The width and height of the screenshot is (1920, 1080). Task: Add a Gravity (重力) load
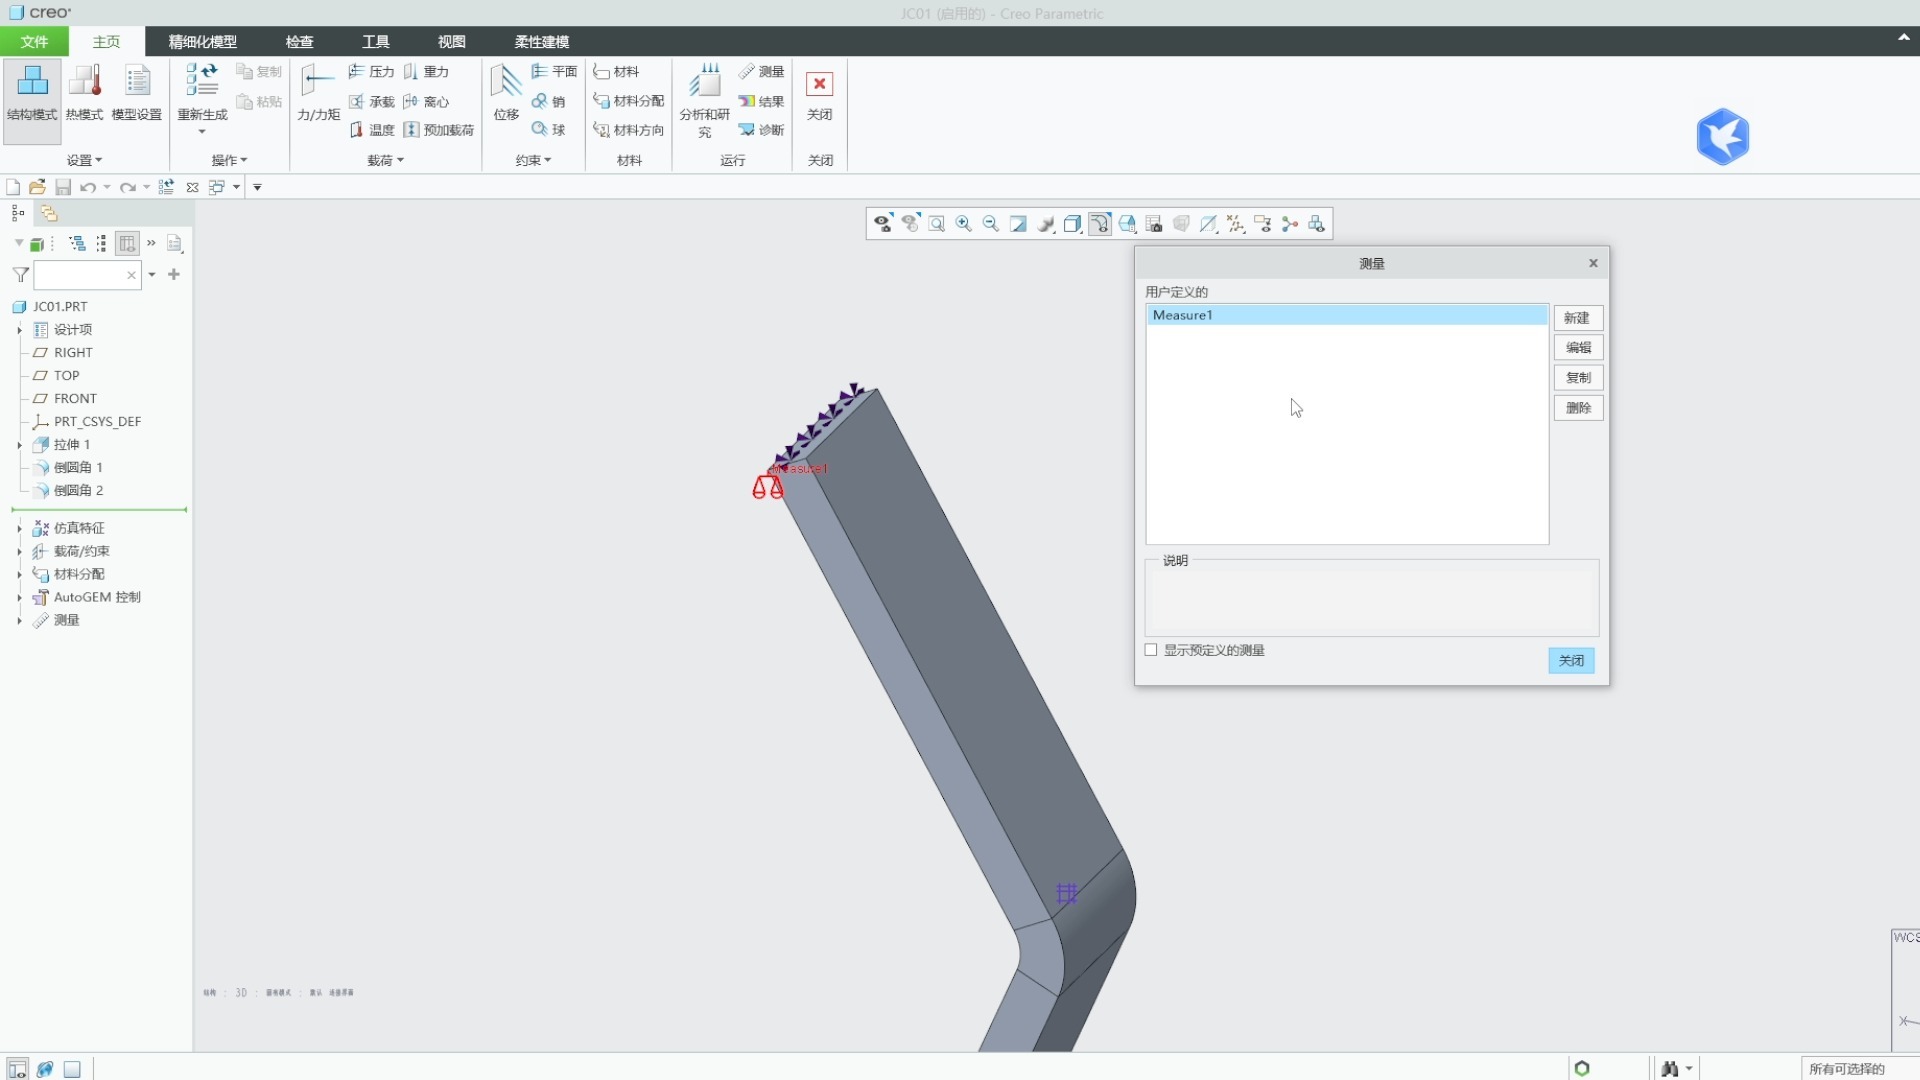click(x=426, y=72)
